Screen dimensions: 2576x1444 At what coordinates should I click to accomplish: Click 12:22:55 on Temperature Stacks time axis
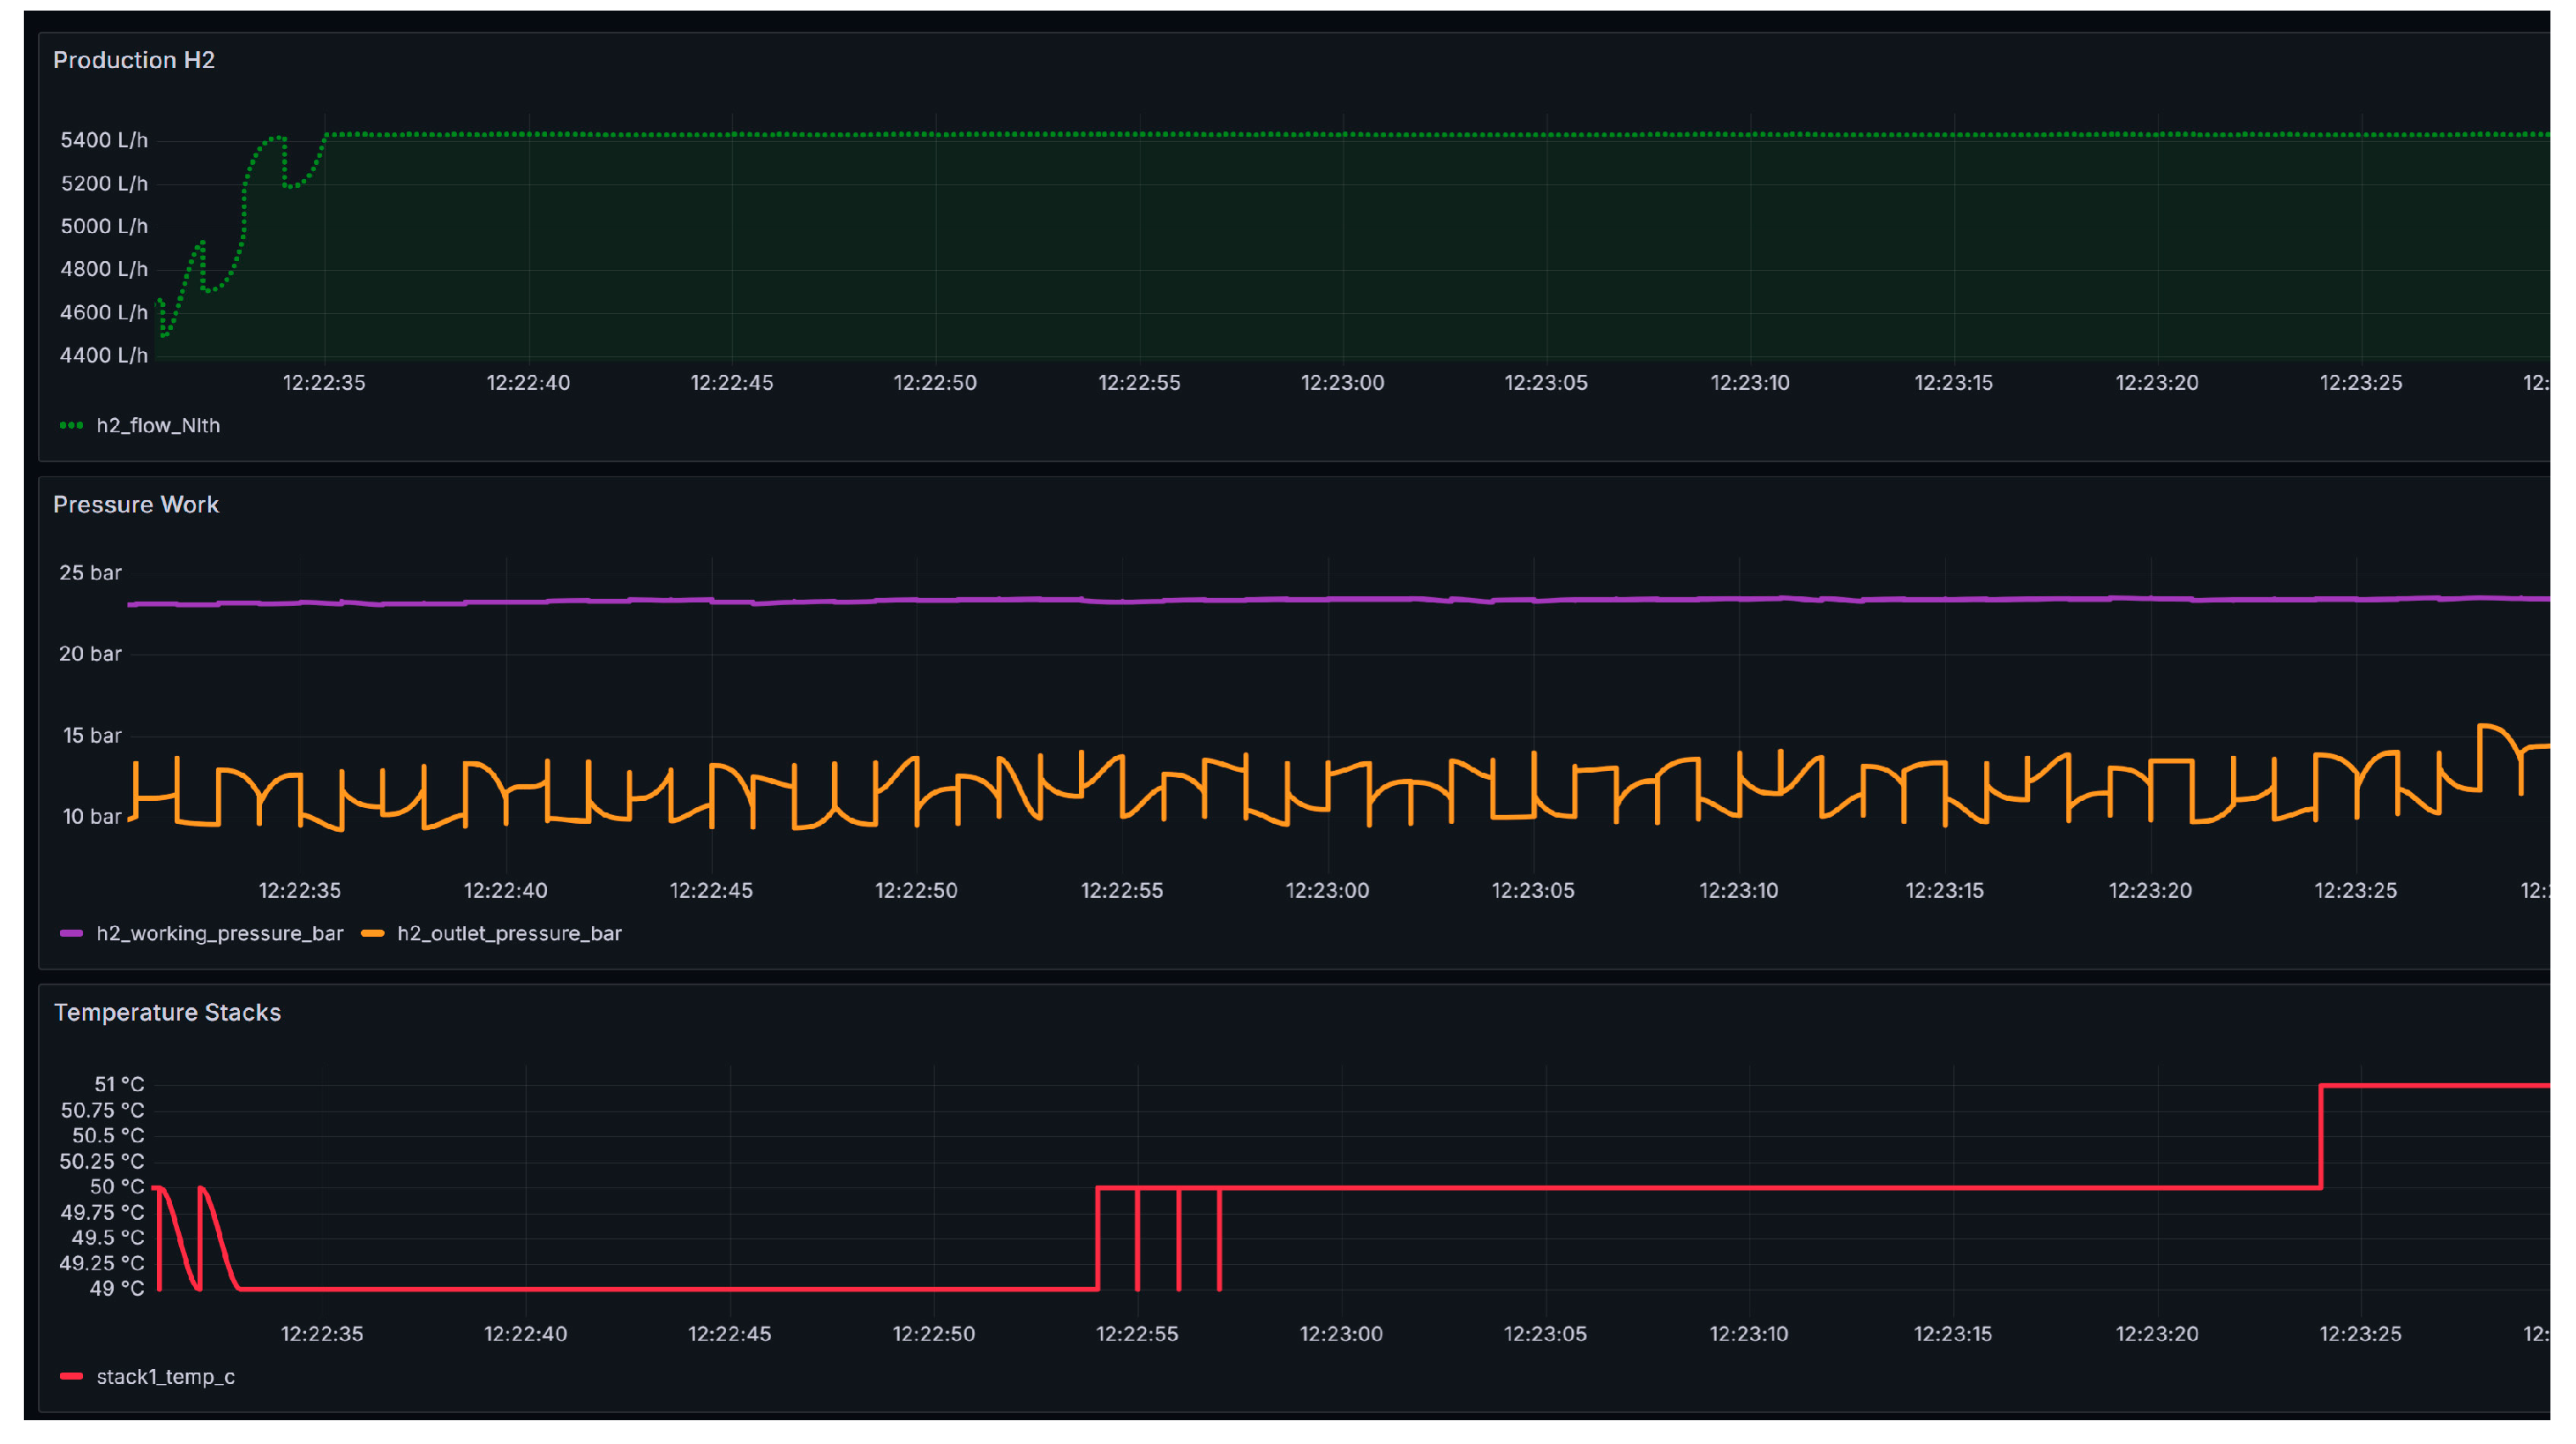pyautogui.click(x=1137, y=1334)
